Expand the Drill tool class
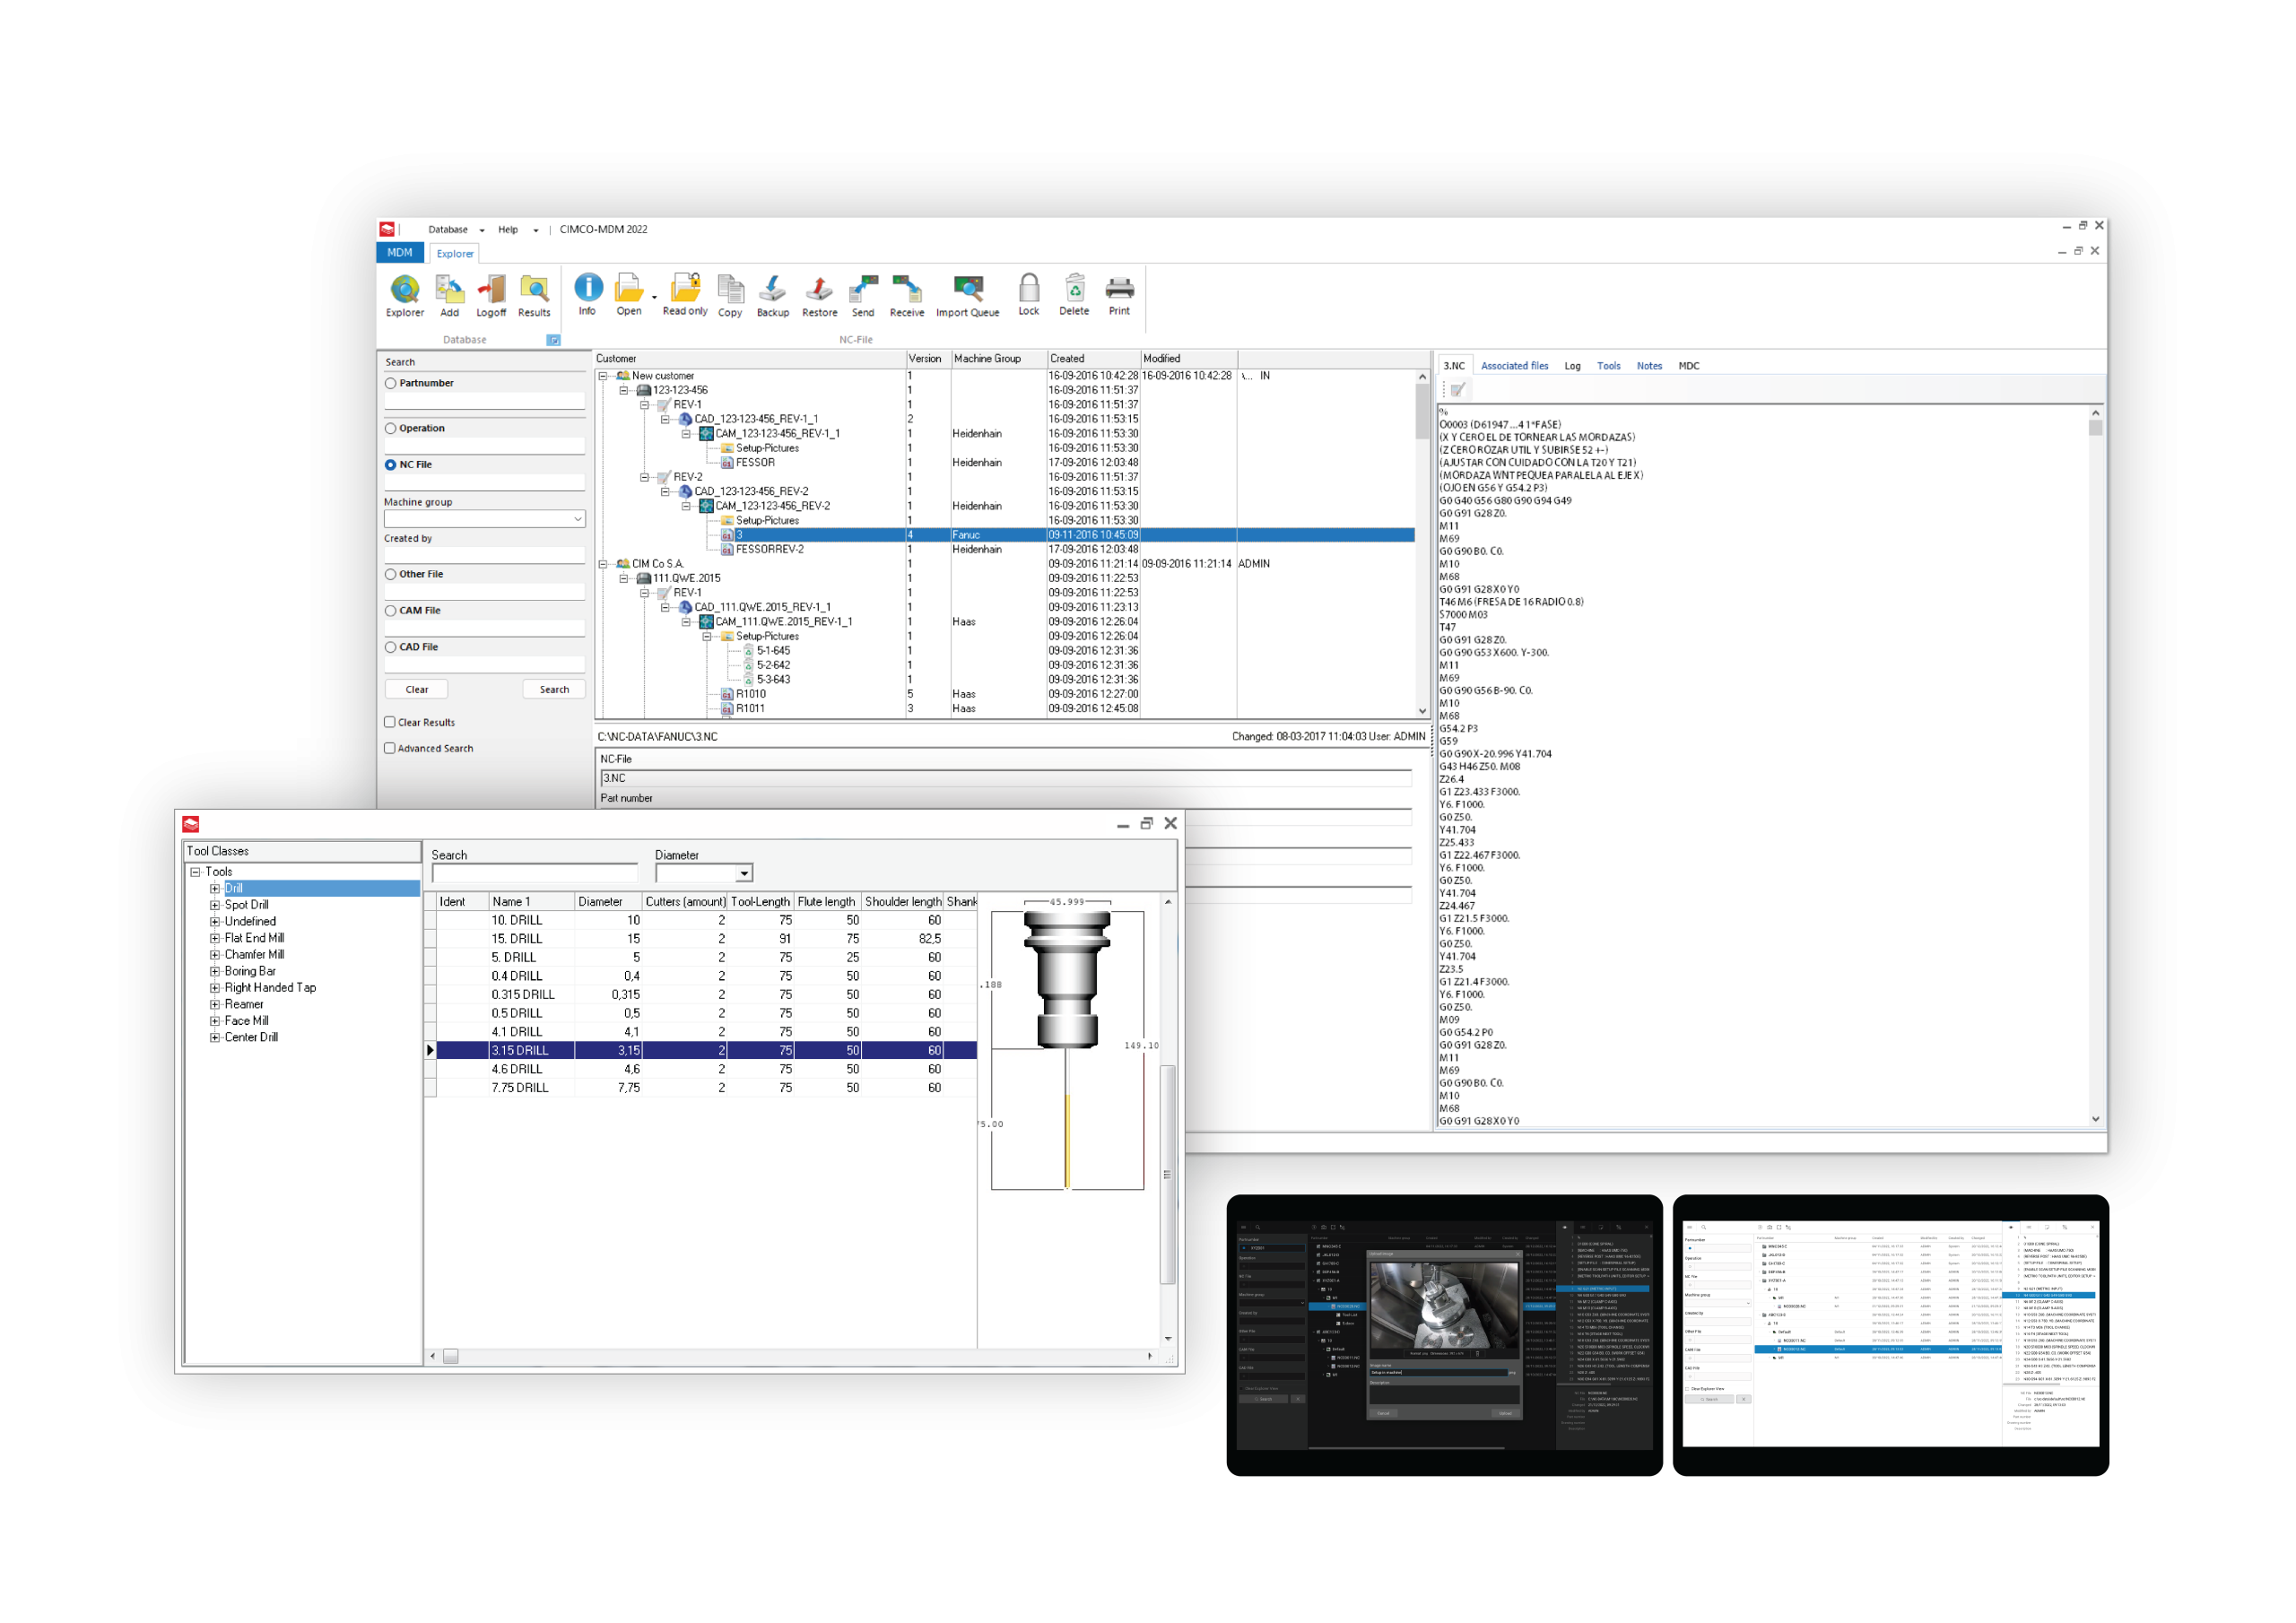This screenshot has height=1623, width=2296. [215, 888]
